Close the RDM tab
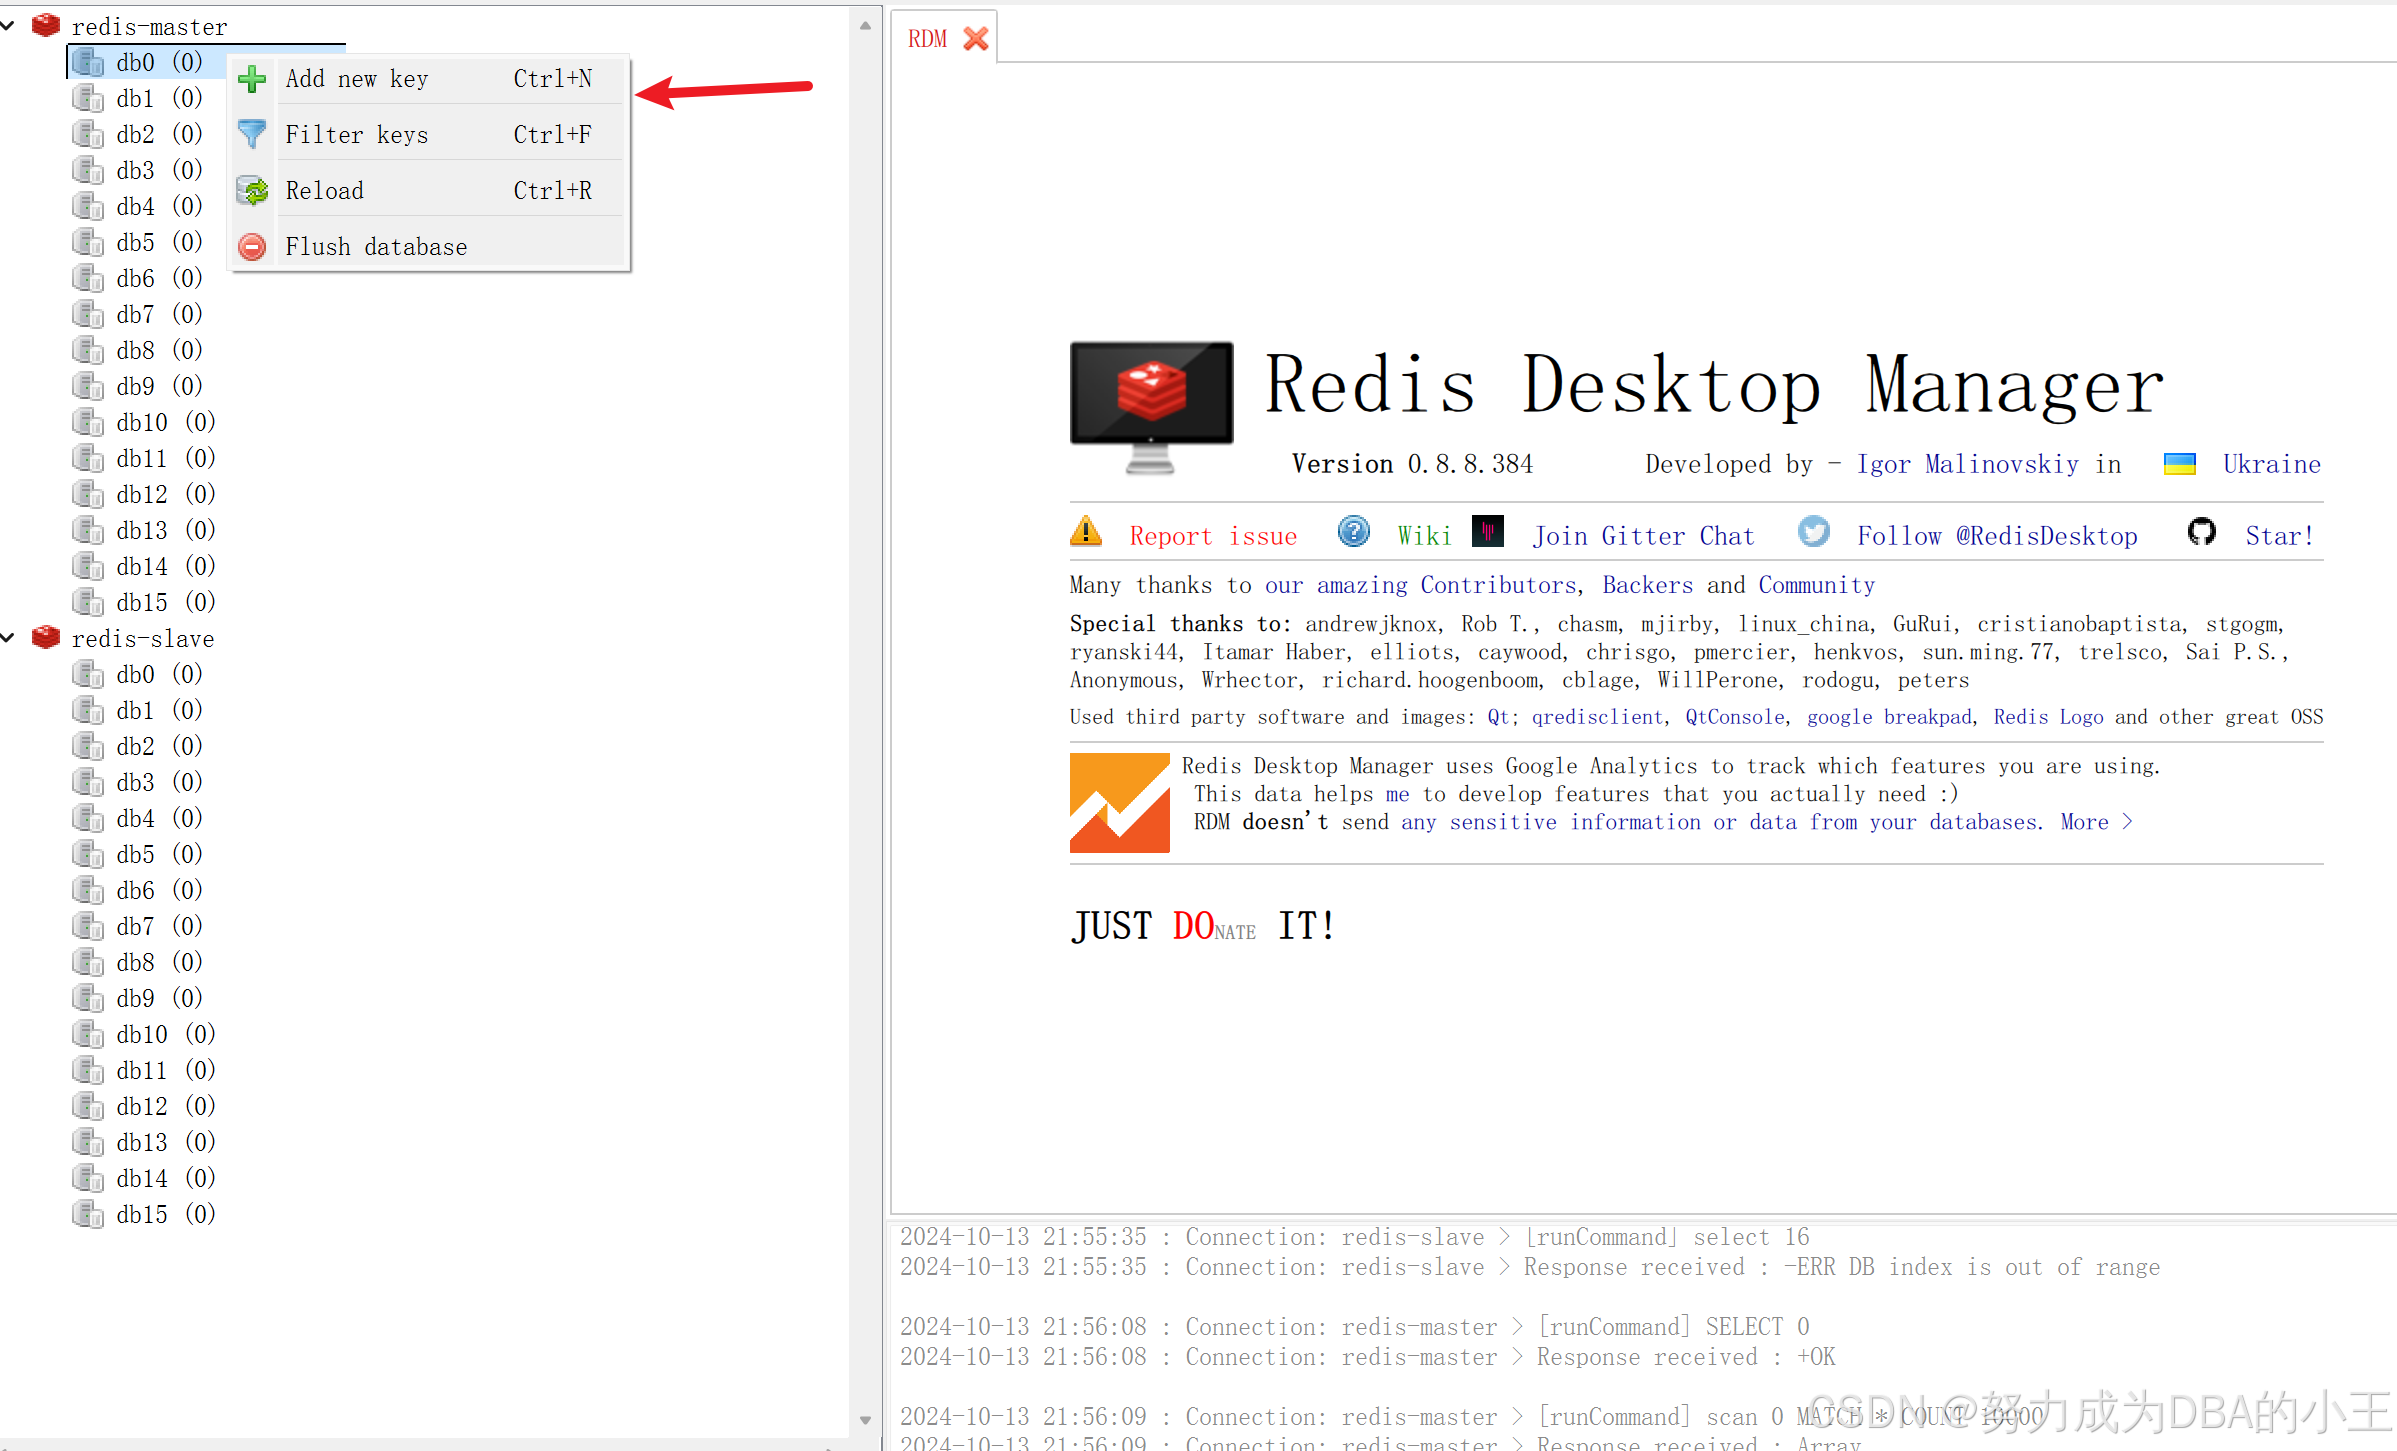 pos(975,38)
